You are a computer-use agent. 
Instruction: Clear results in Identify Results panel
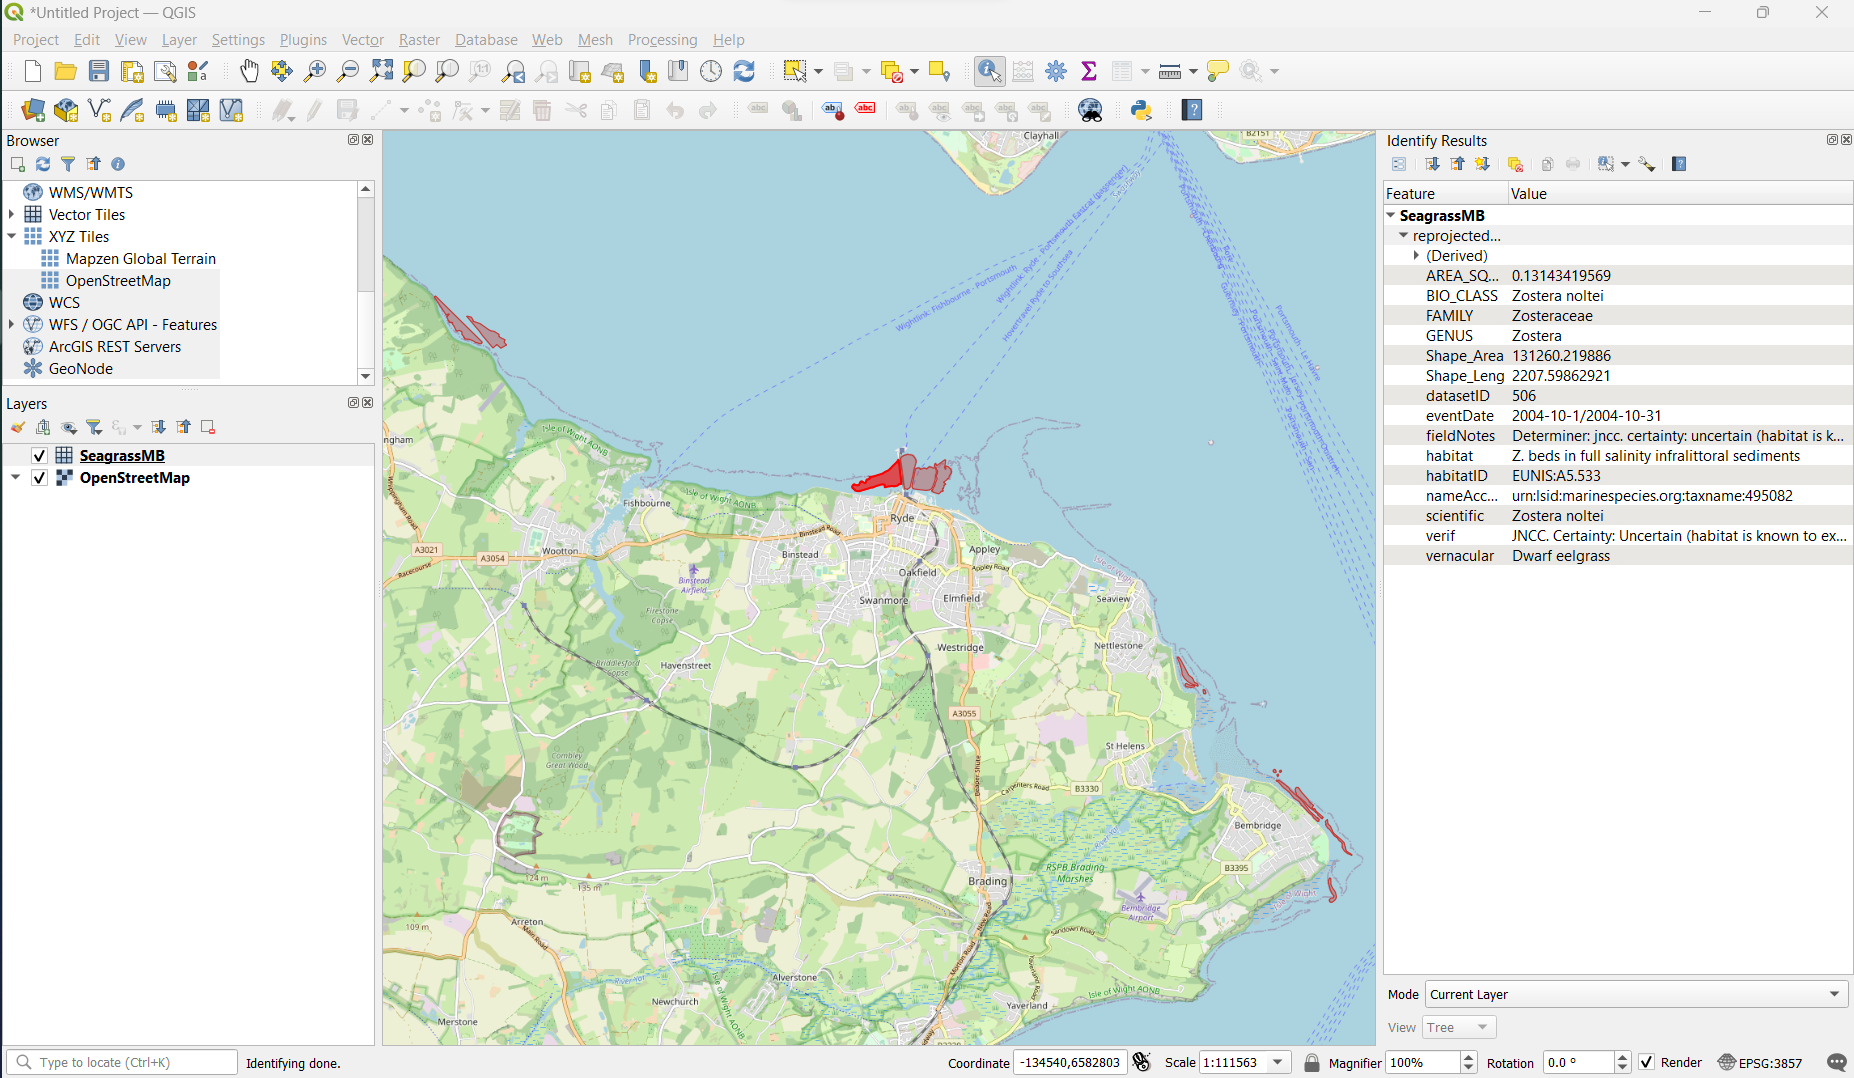tap(1516, 164)
